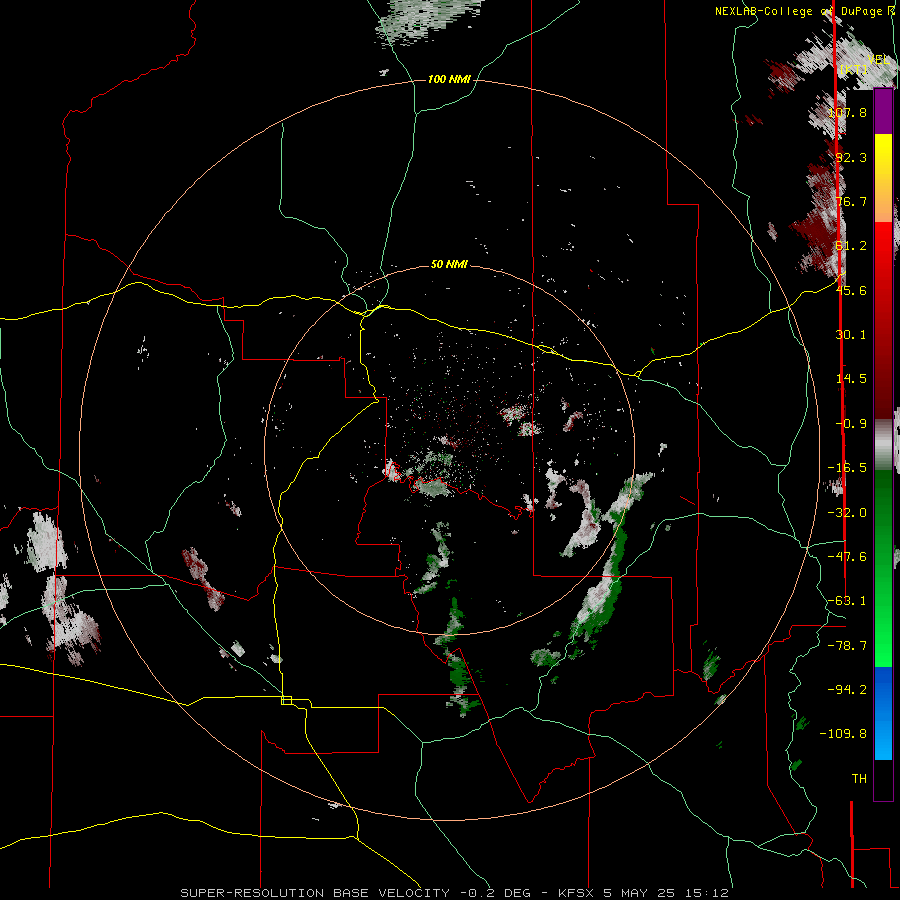The width and height of the screenshot is (900, 900).
Task: Click the 50 NMI range ring label
Action: click(x=449, y=264)
